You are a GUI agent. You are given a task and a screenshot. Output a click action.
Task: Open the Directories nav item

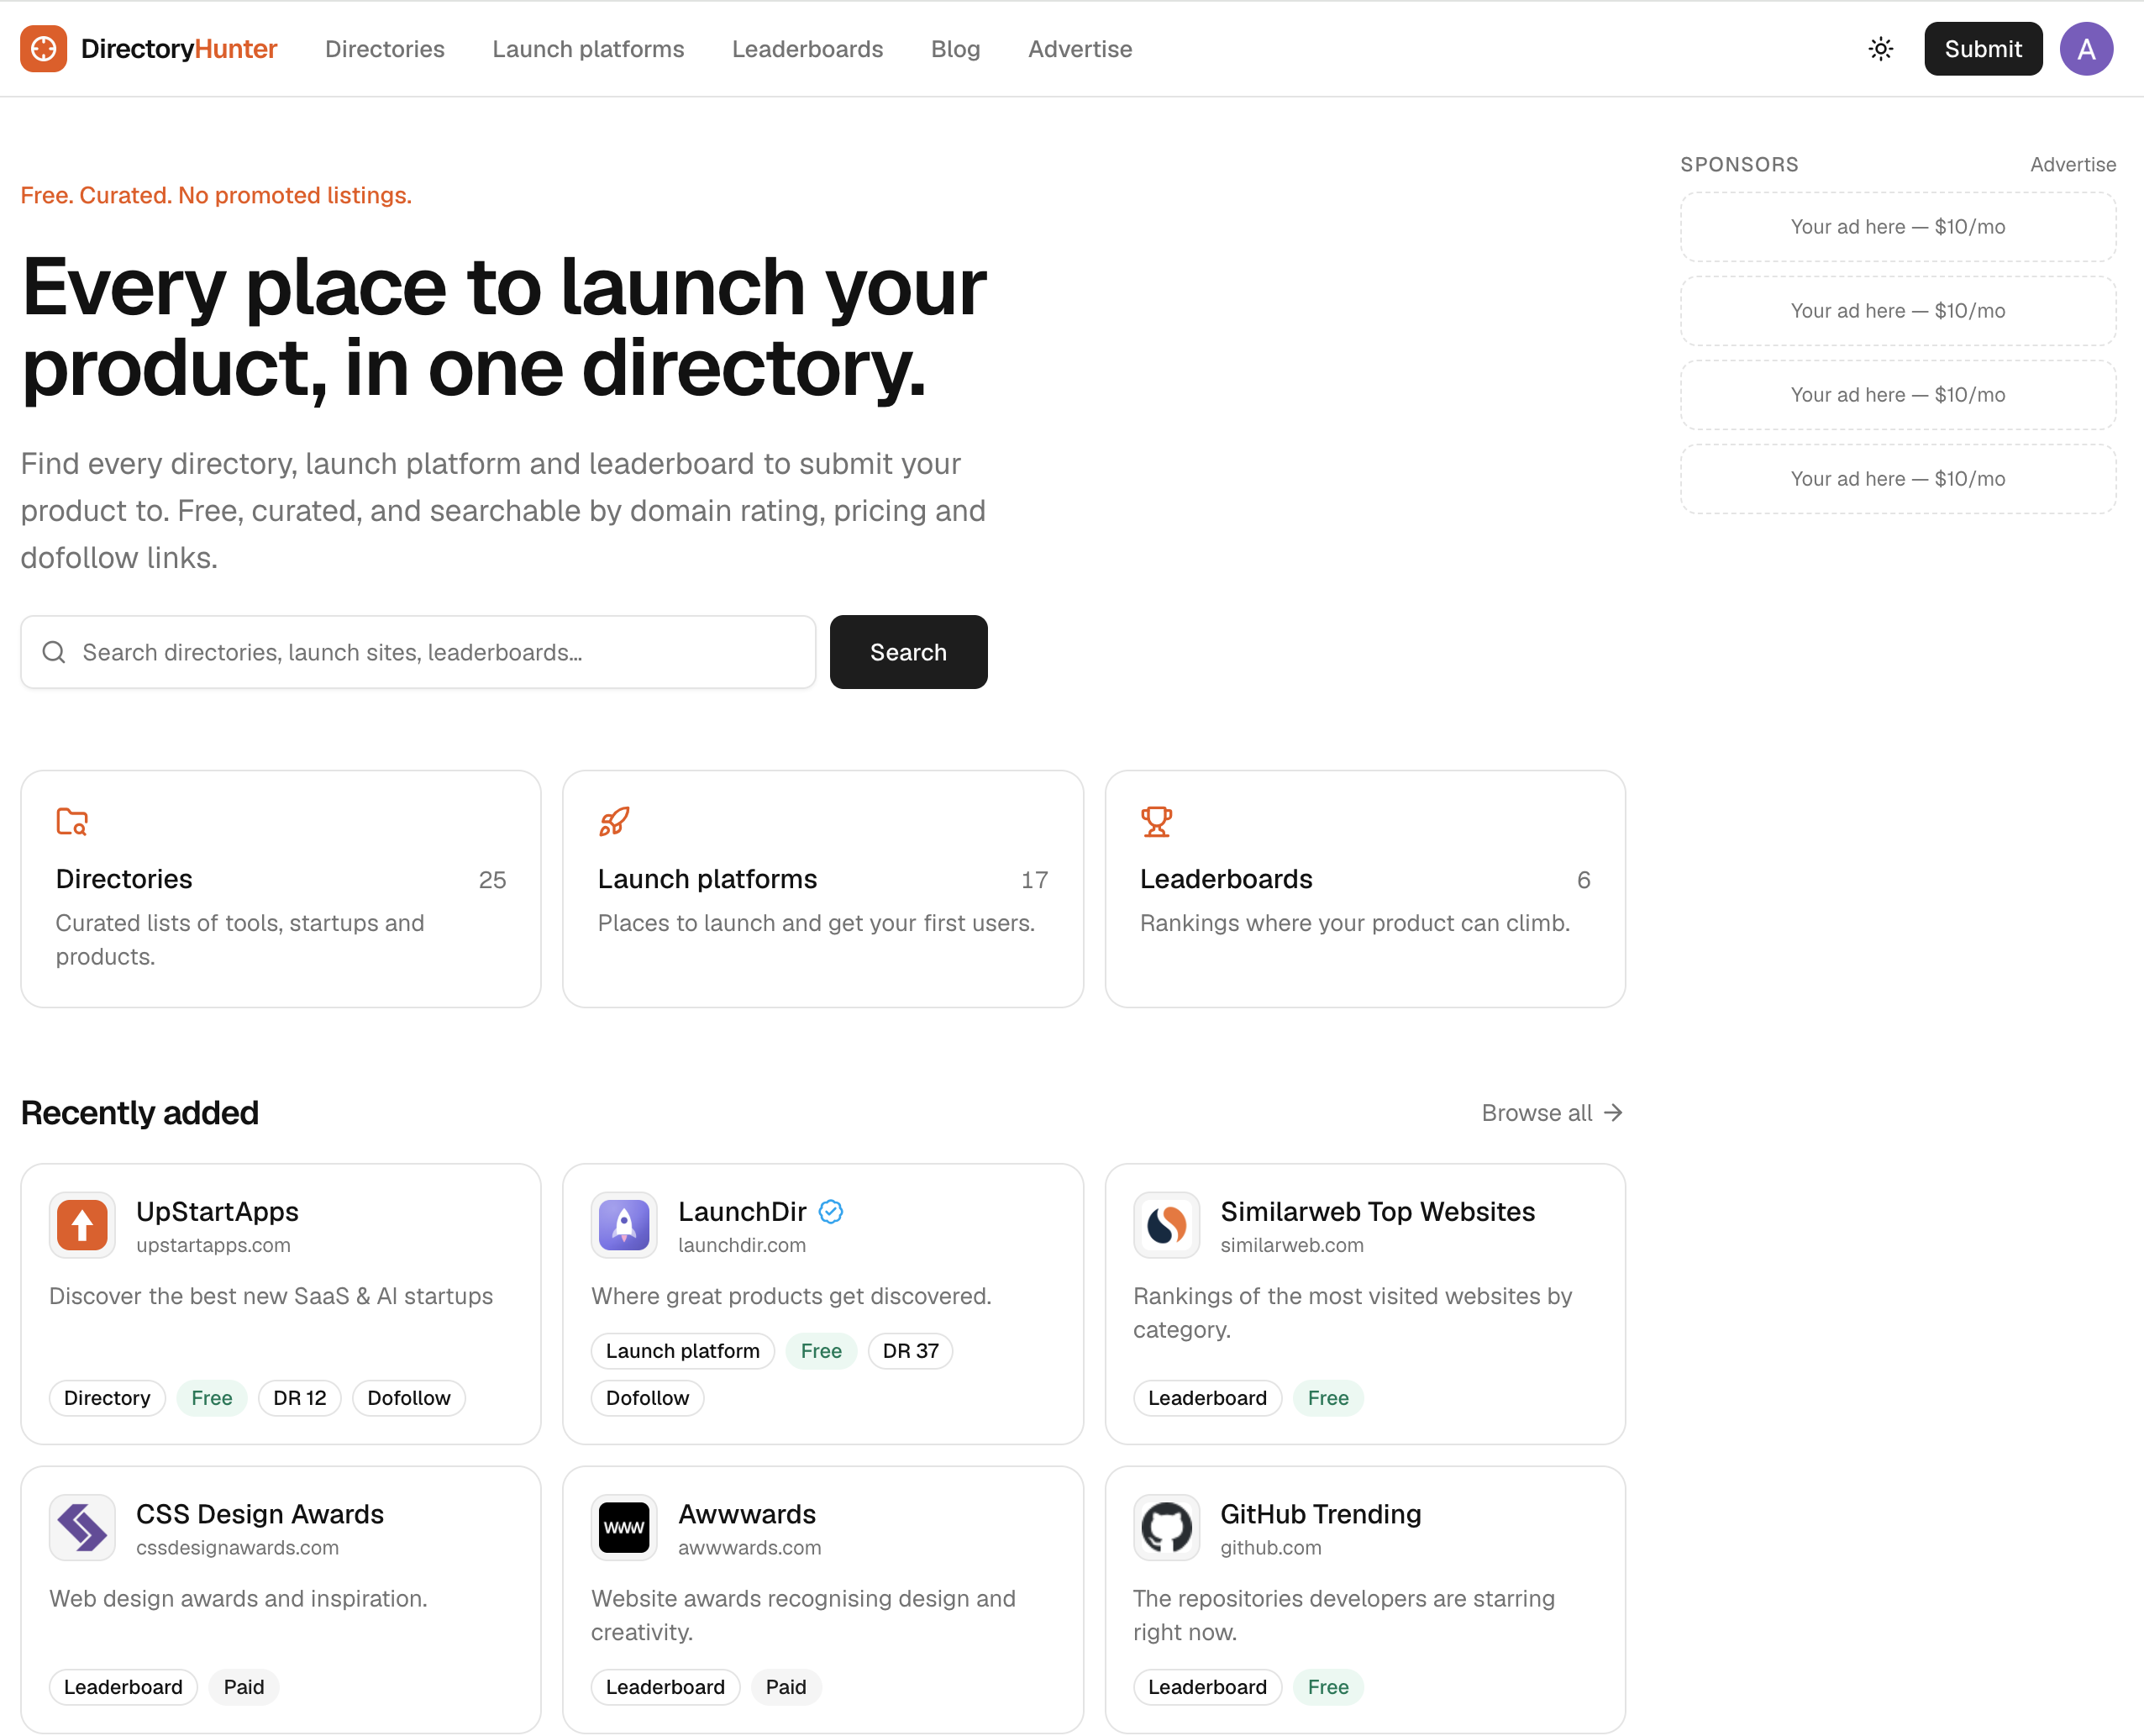click(x=385, y=49)
